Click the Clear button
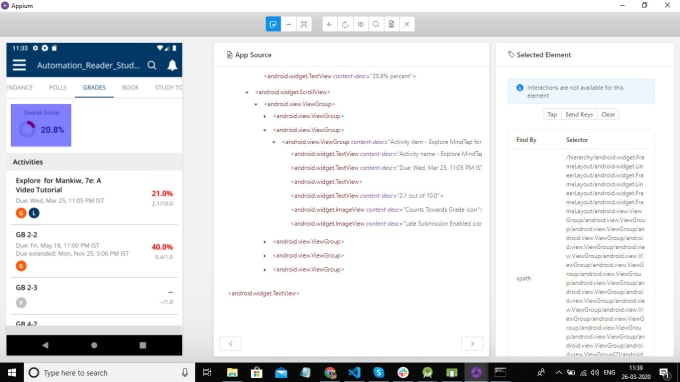Image resolution: width=680 pixels, height=382 pixels. pos(608,114)
